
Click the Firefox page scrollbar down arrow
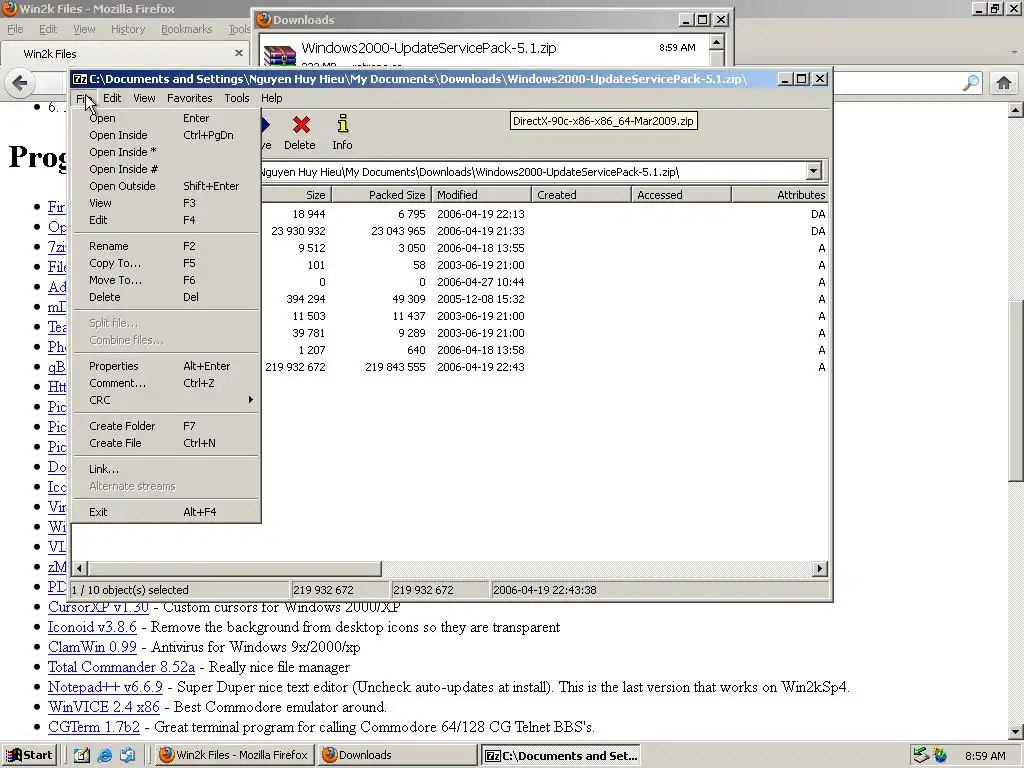(x=1016, y=731)
